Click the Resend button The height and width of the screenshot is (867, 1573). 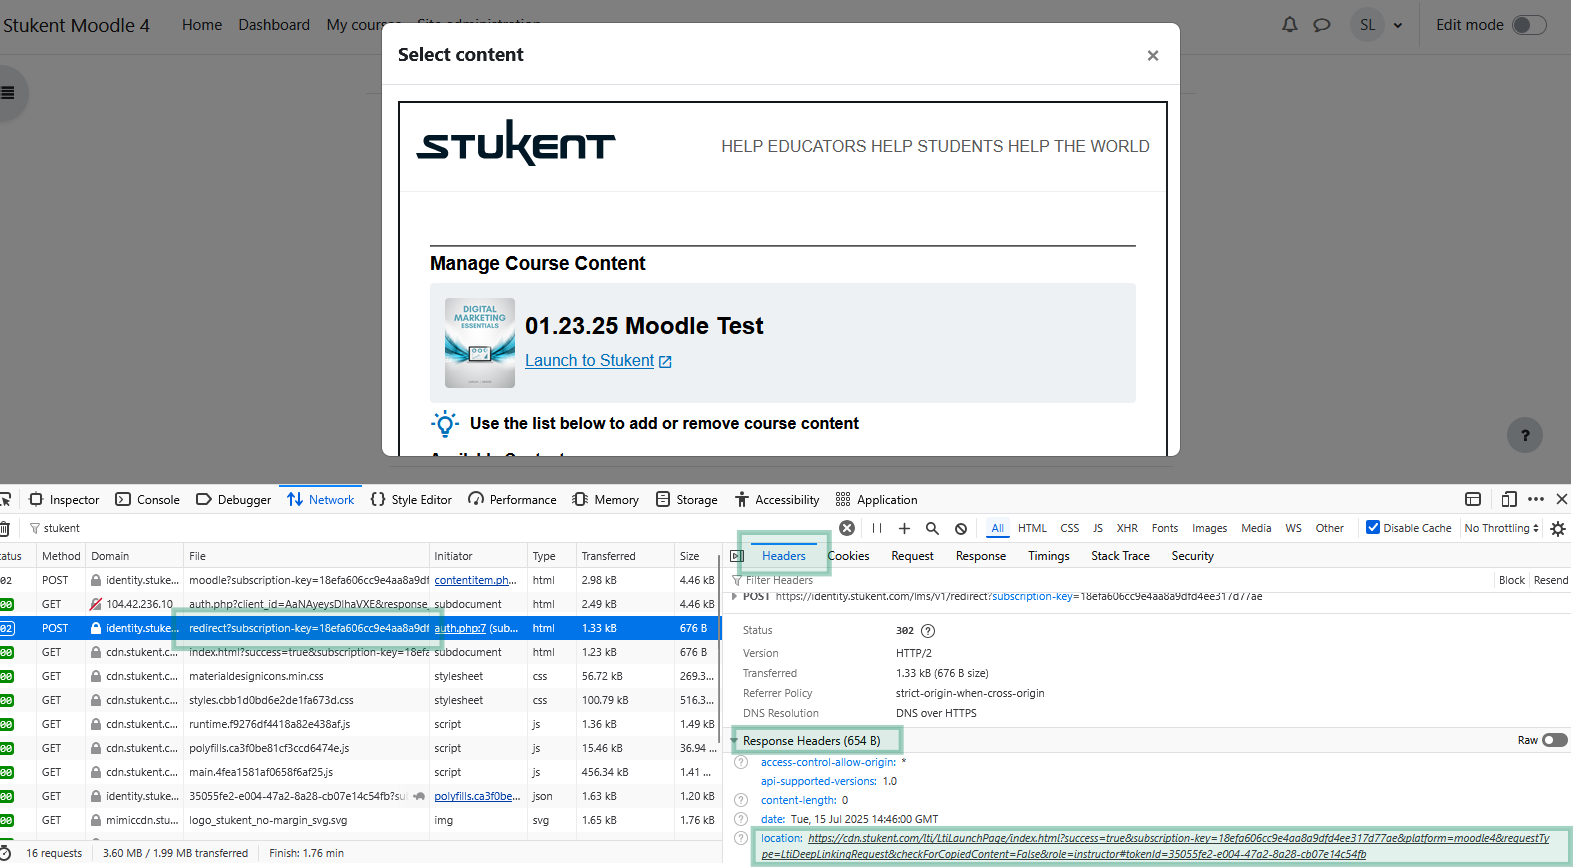pyautogui.click(x=1551, y=580)
